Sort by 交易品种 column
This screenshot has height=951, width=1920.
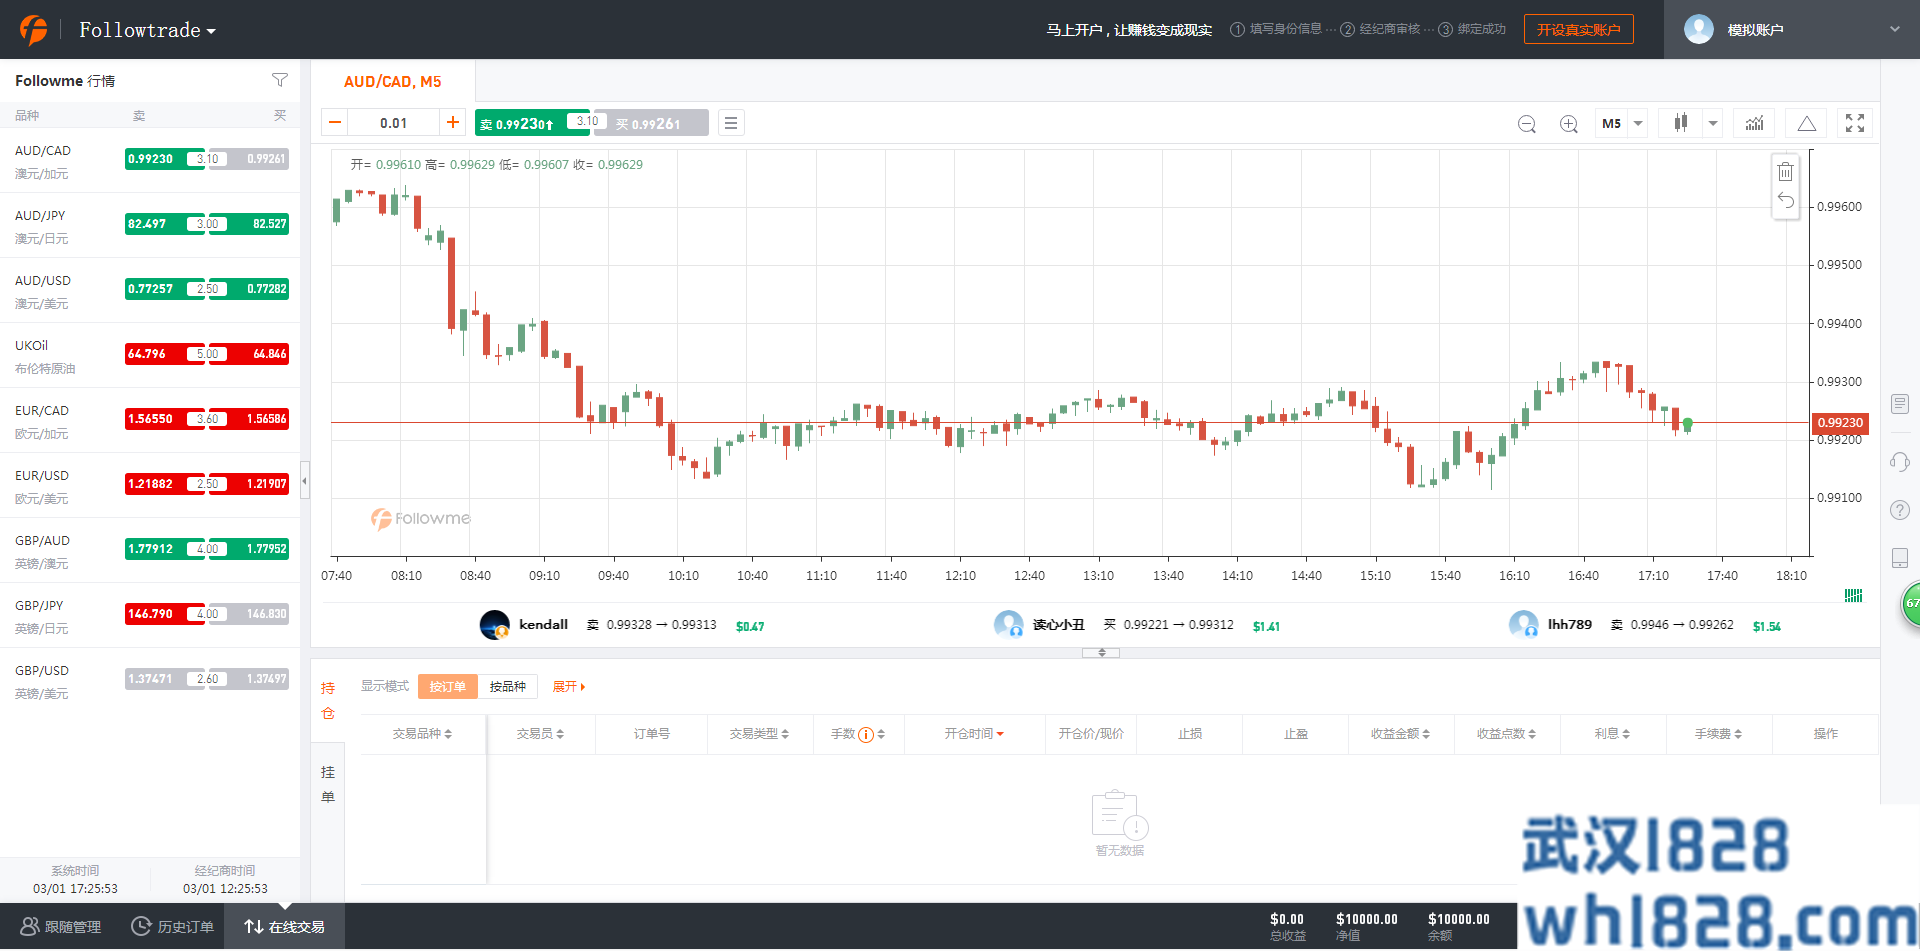click(x=422, y=734)
